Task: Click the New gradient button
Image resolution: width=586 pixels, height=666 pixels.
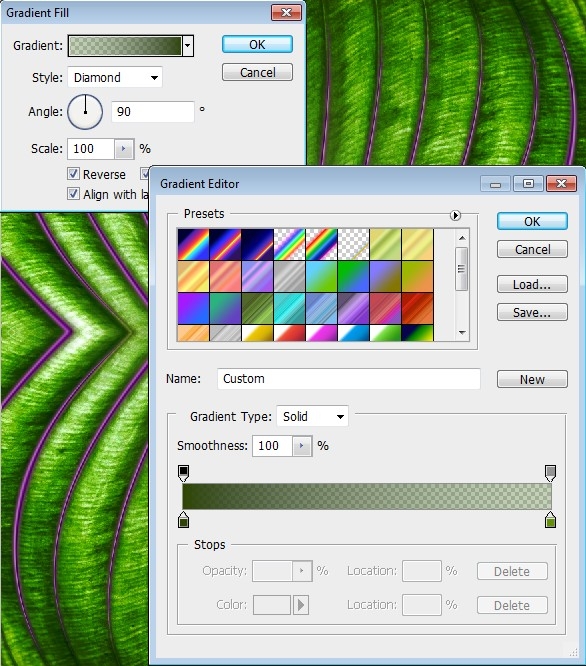Action: coord(532,379)
